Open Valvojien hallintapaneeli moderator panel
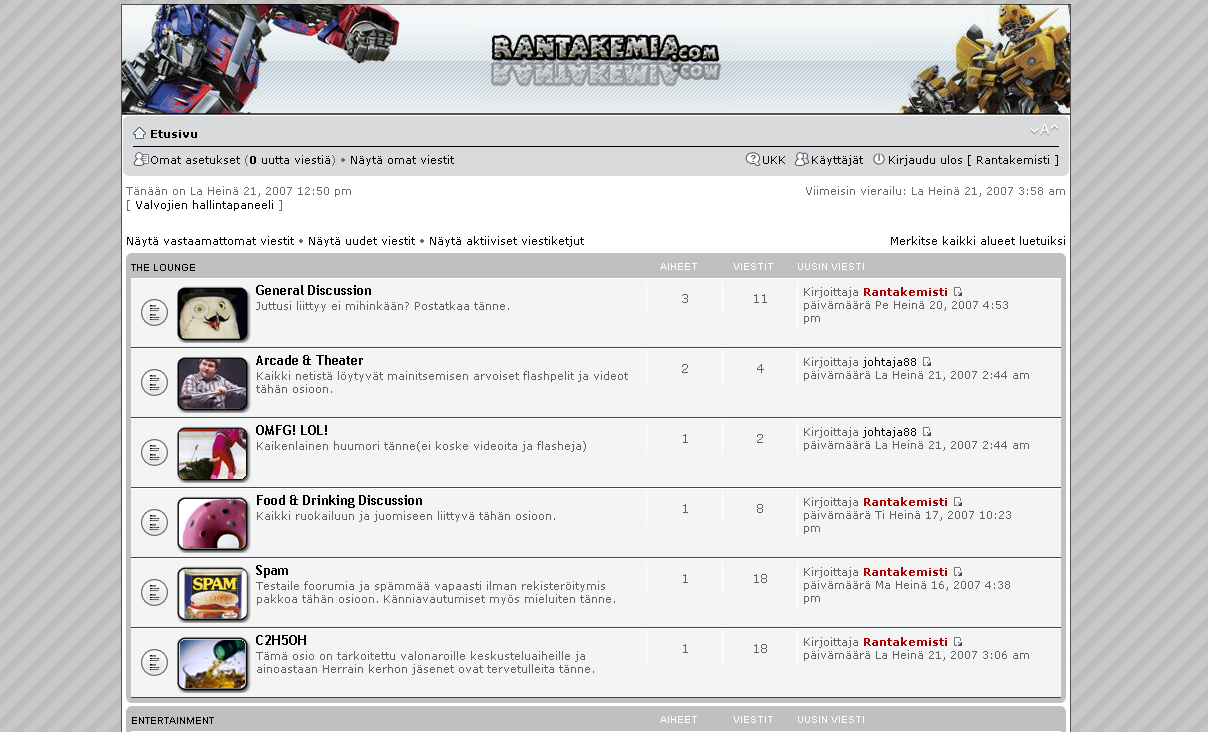Viewport: 1208px width, 732px height. 204,205
